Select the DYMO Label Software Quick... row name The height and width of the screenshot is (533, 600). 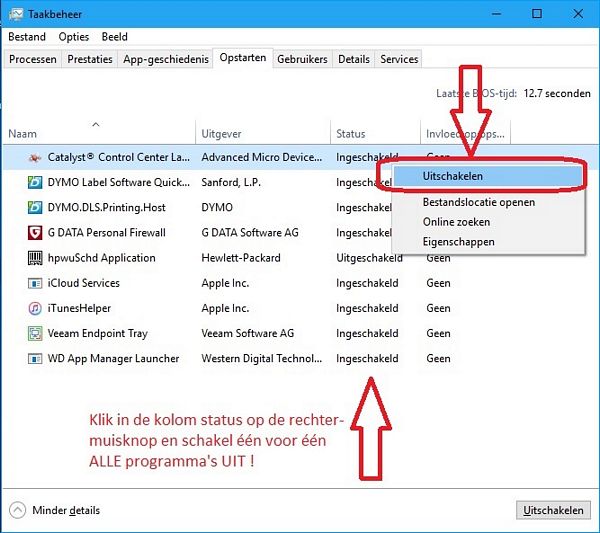[x=119, y=183]
